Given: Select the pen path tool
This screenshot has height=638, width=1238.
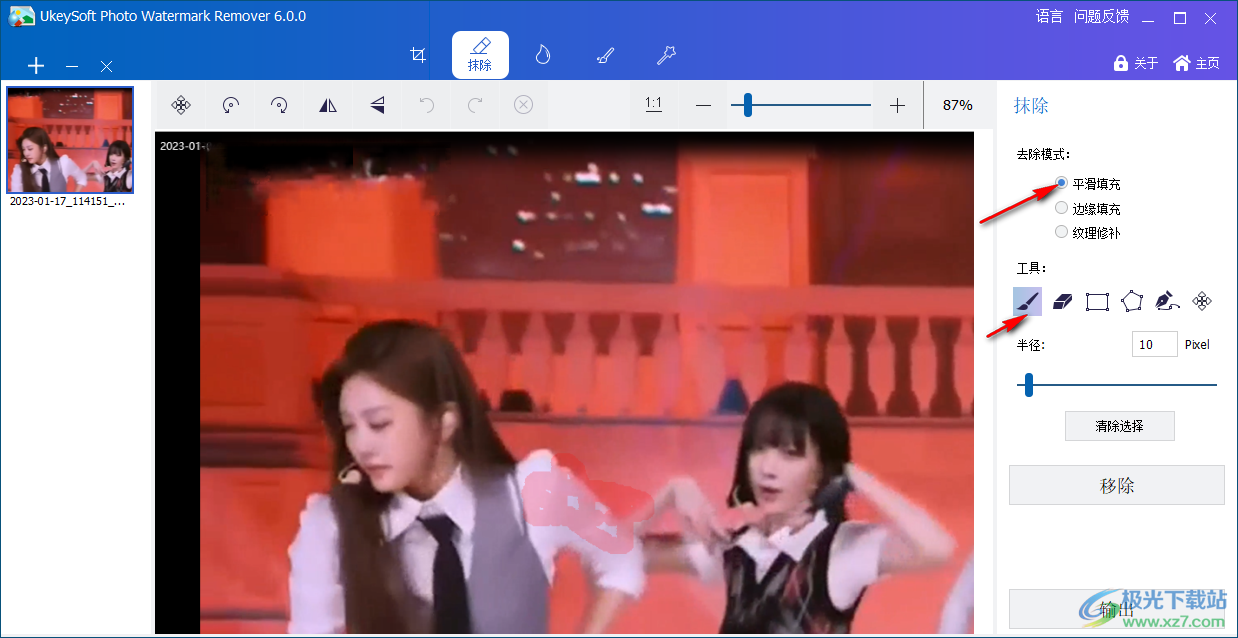Looking at the screenshot, I should coord(1167,301).
